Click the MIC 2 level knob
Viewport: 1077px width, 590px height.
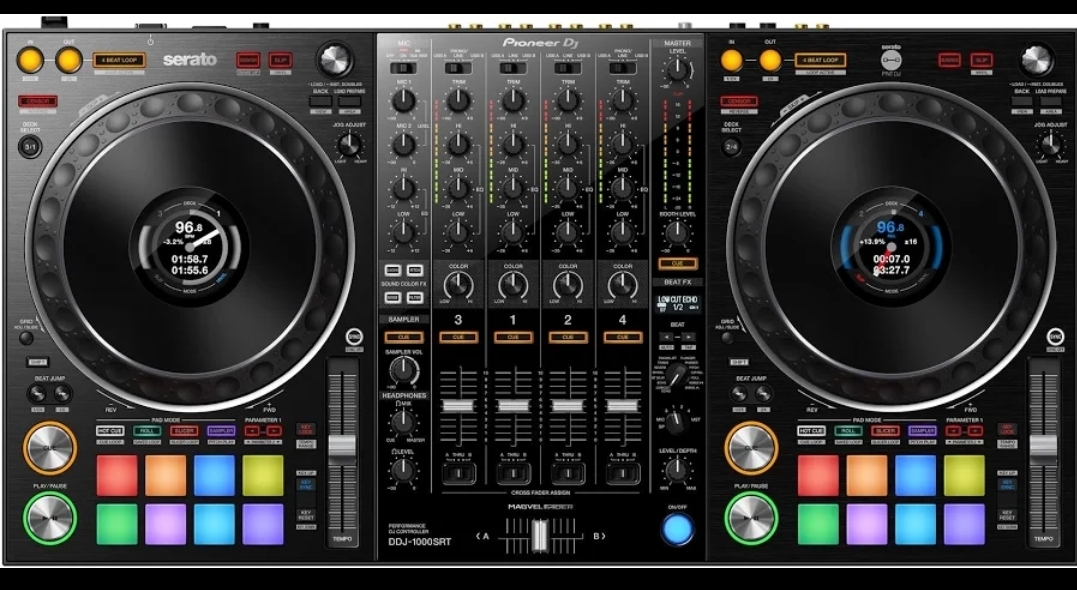click(x=403, y=144)
